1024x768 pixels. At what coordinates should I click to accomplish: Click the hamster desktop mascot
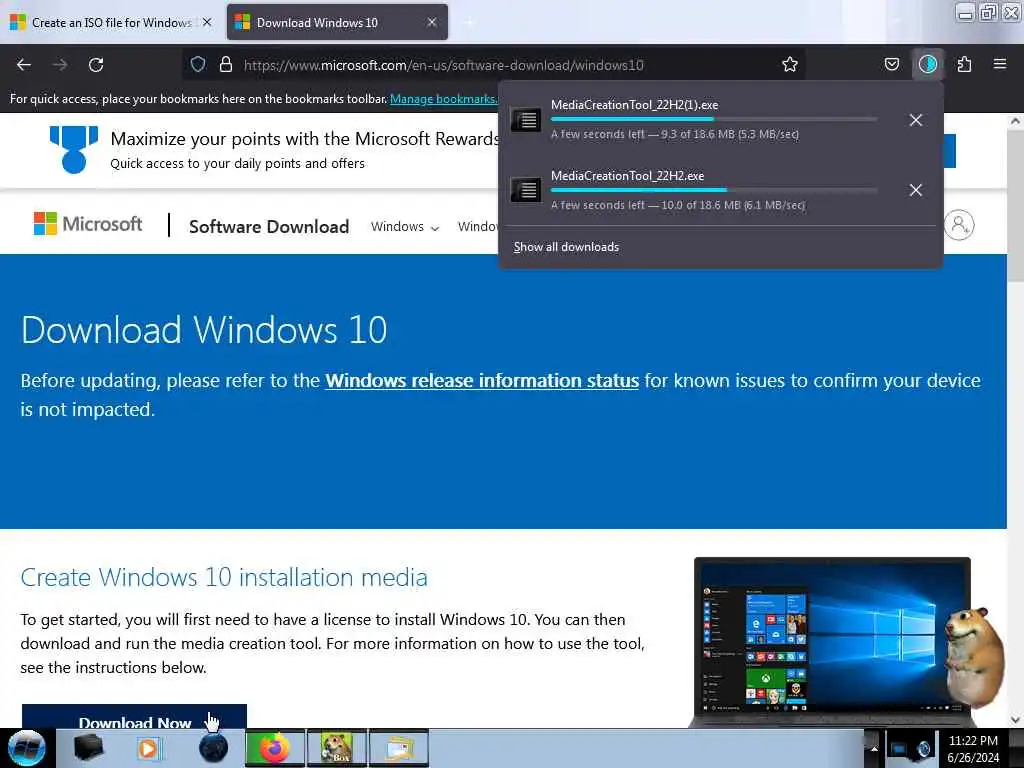(x=975, y=656)
